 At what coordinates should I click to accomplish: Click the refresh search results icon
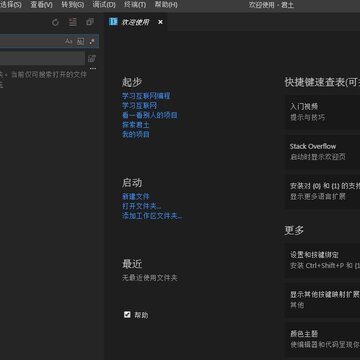55,22
